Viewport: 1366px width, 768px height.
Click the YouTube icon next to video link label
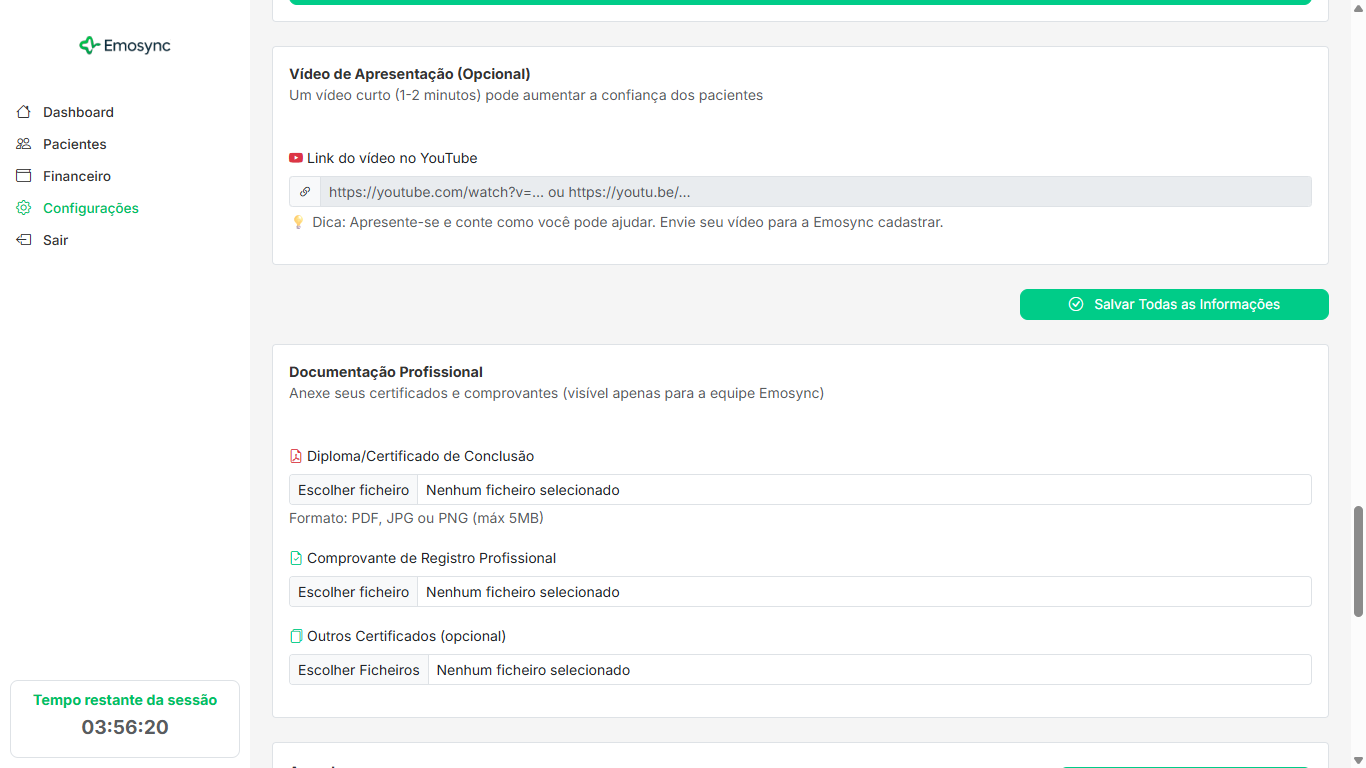pyautogui.click(x=296, y=157)
